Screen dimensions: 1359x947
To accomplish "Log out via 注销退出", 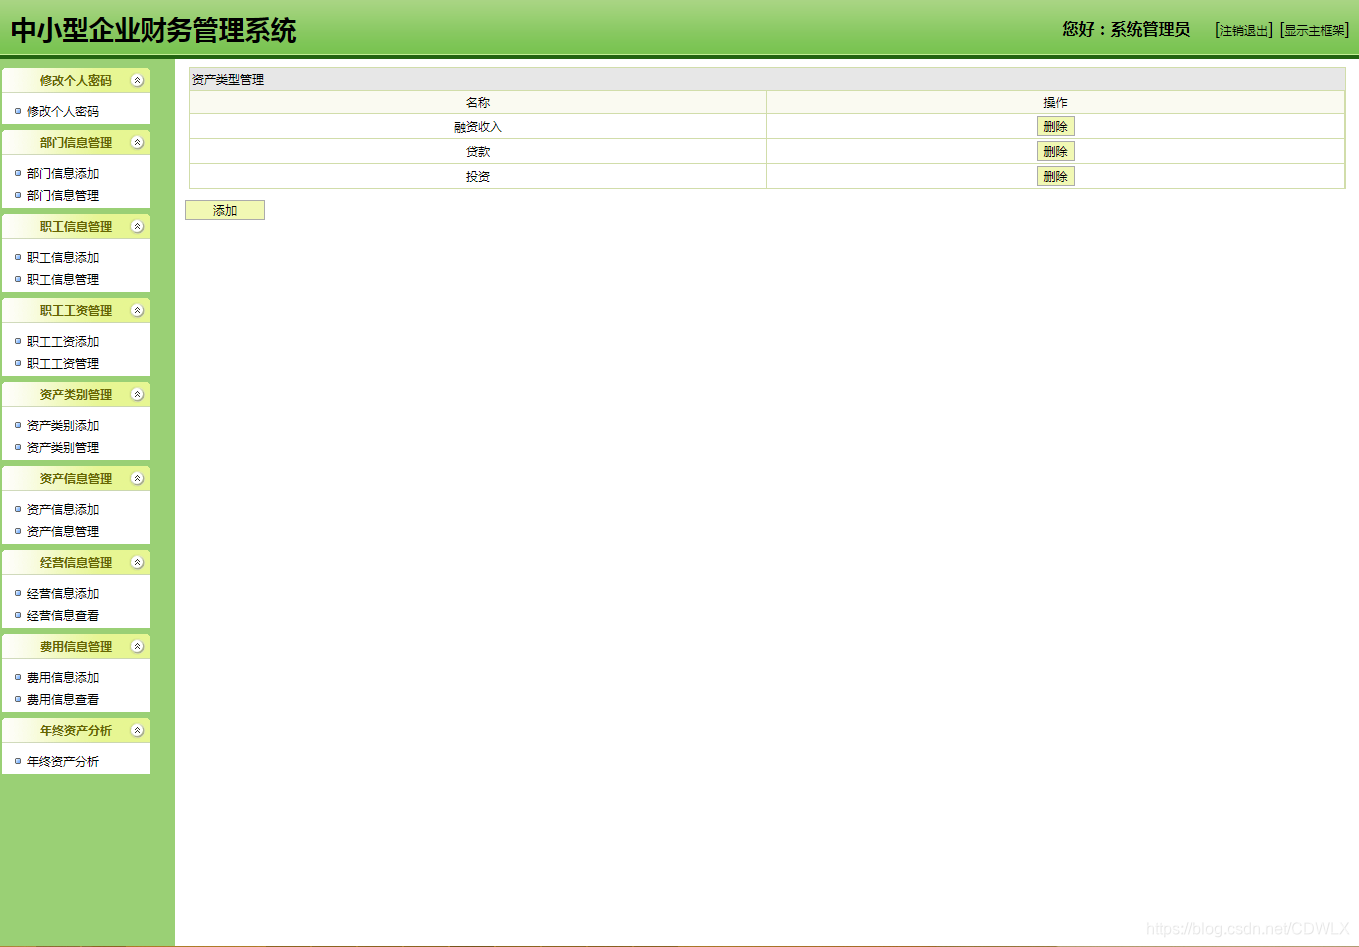I will point(1244,31).
